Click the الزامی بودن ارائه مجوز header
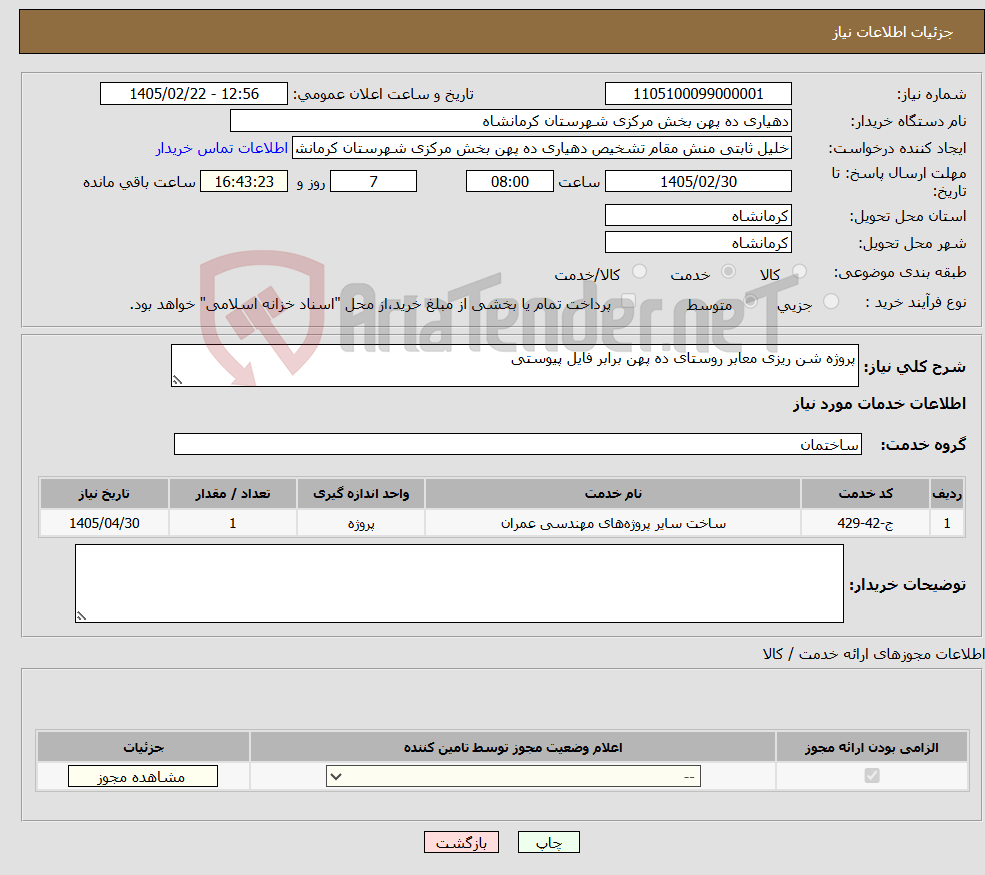The width and height of the screenshot is (985, 875). (871, 747)
